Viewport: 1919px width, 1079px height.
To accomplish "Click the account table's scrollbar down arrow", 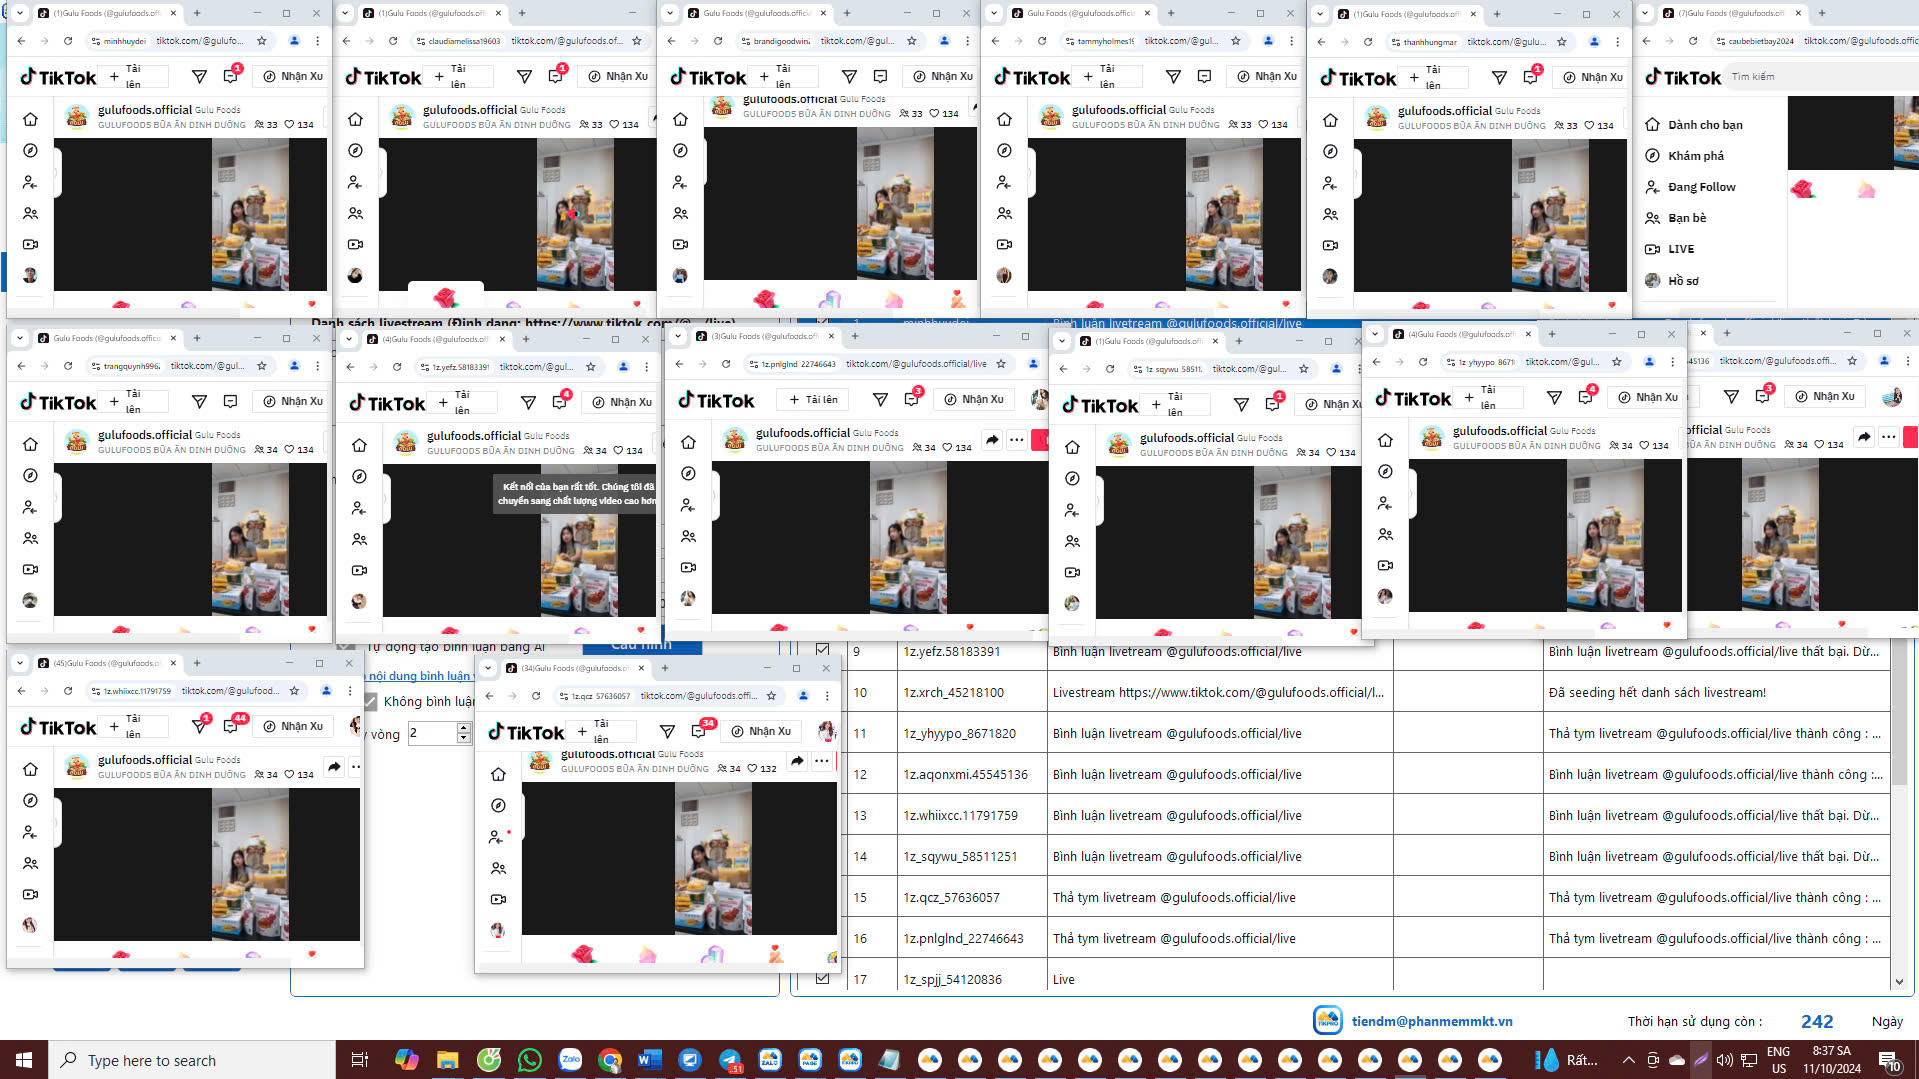I will (1899, 981).
